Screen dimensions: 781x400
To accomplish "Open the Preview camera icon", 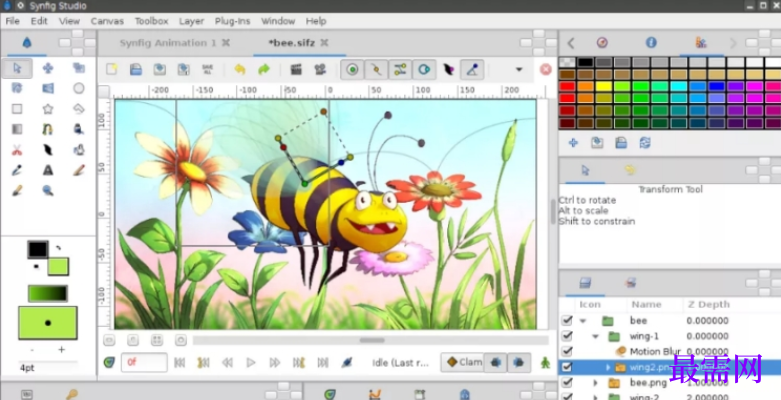I will click(320, 69).
